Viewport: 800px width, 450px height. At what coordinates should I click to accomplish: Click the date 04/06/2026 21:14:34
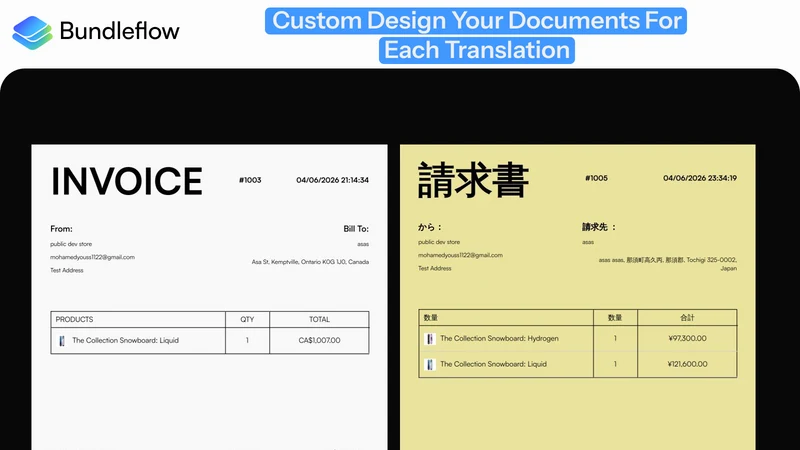332,180
